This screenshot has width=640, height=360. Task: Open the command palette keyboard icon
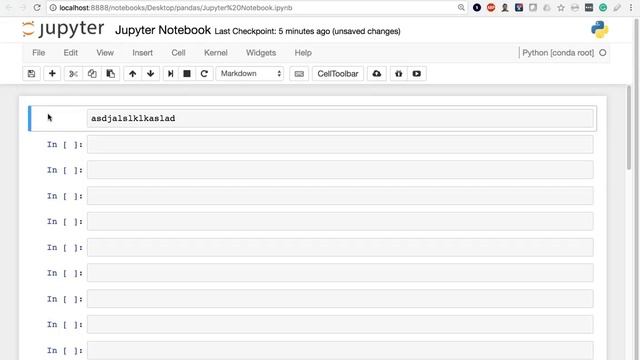[299, 74]
